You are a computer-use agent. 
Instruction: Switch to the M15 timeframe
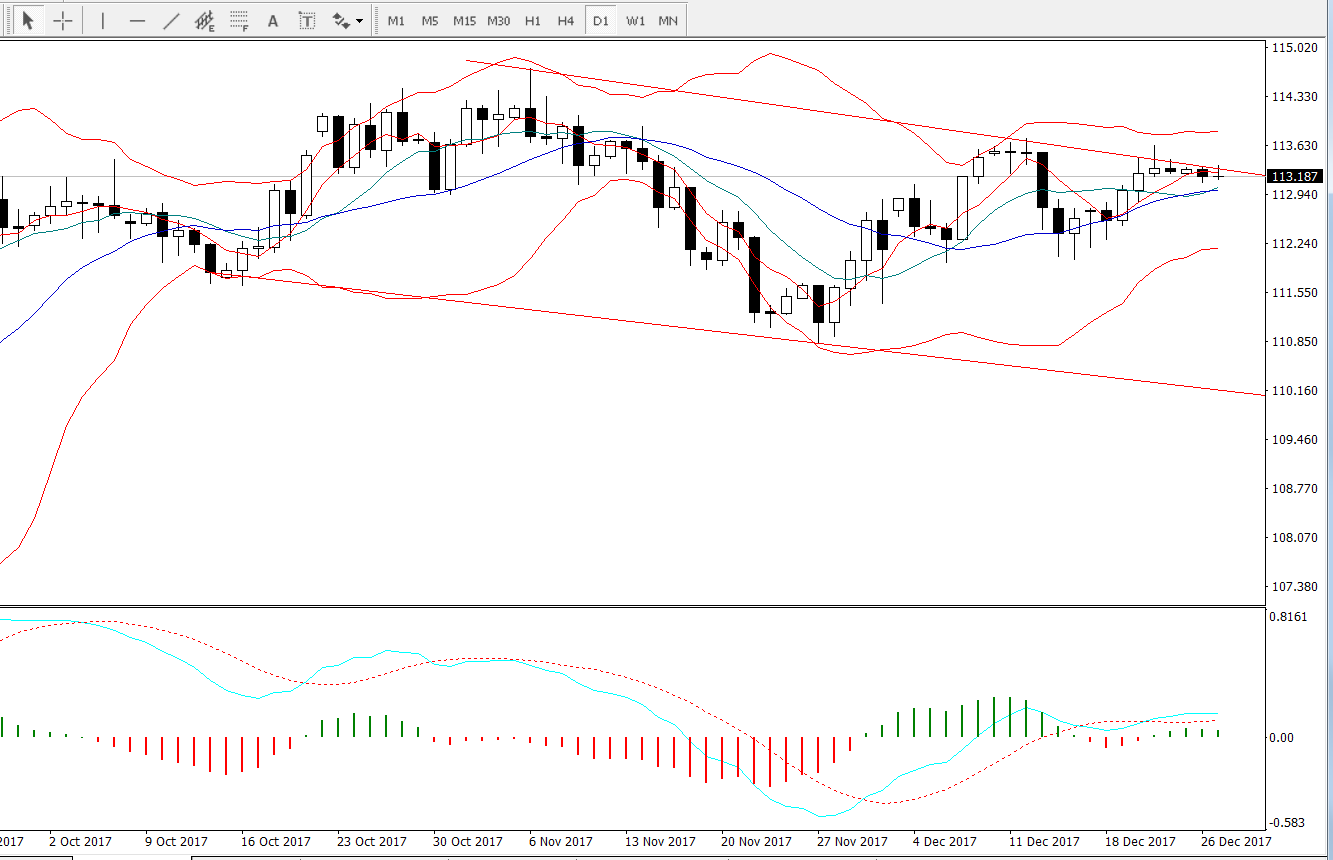(x=464, y=20)
